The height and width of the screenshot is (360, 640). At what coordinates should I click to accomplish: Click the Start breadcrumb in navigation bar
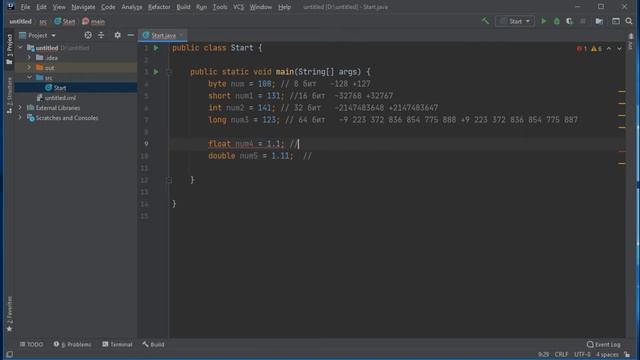[64, 21]
